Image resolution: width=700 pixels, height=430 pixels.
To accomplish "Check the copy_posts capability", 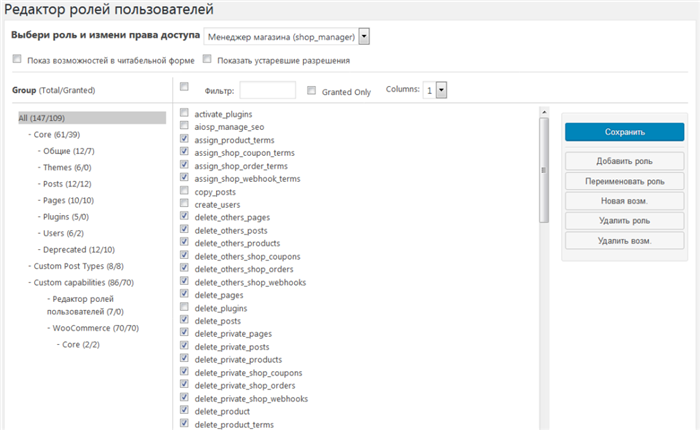I will 184,190.
